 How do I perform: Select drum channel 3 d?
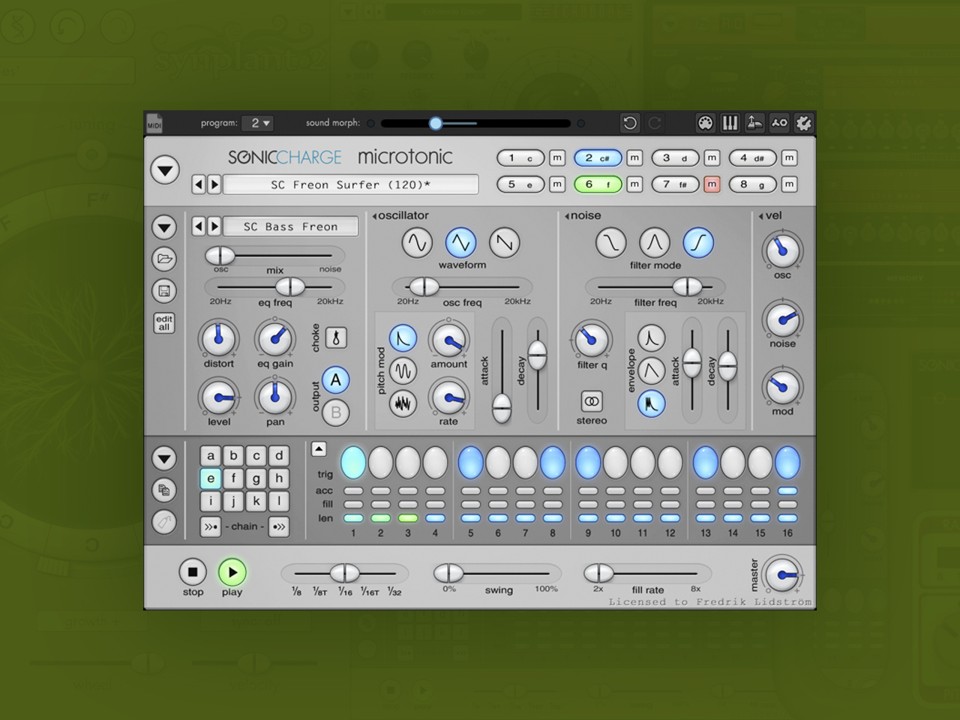[x=675, y=158]
